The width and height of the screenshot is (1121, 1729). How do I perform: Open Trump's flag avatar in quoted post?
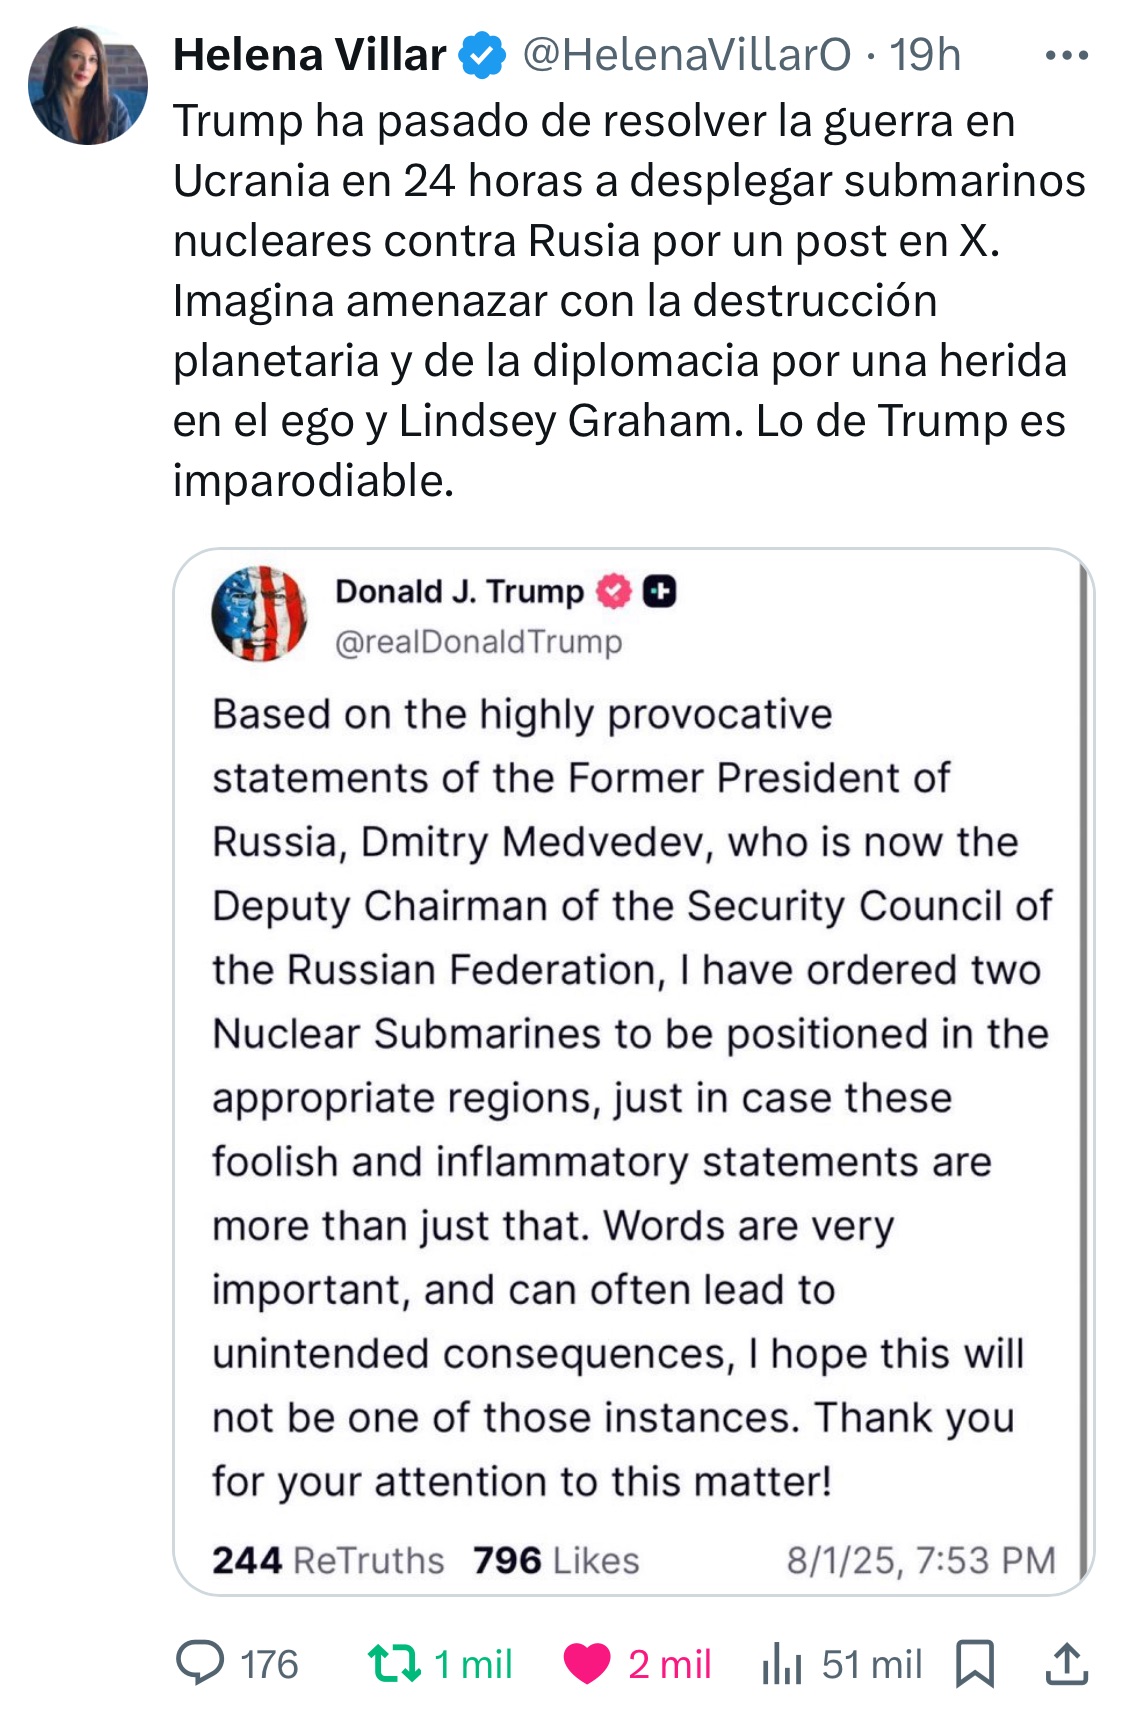[x=260, y=614]
